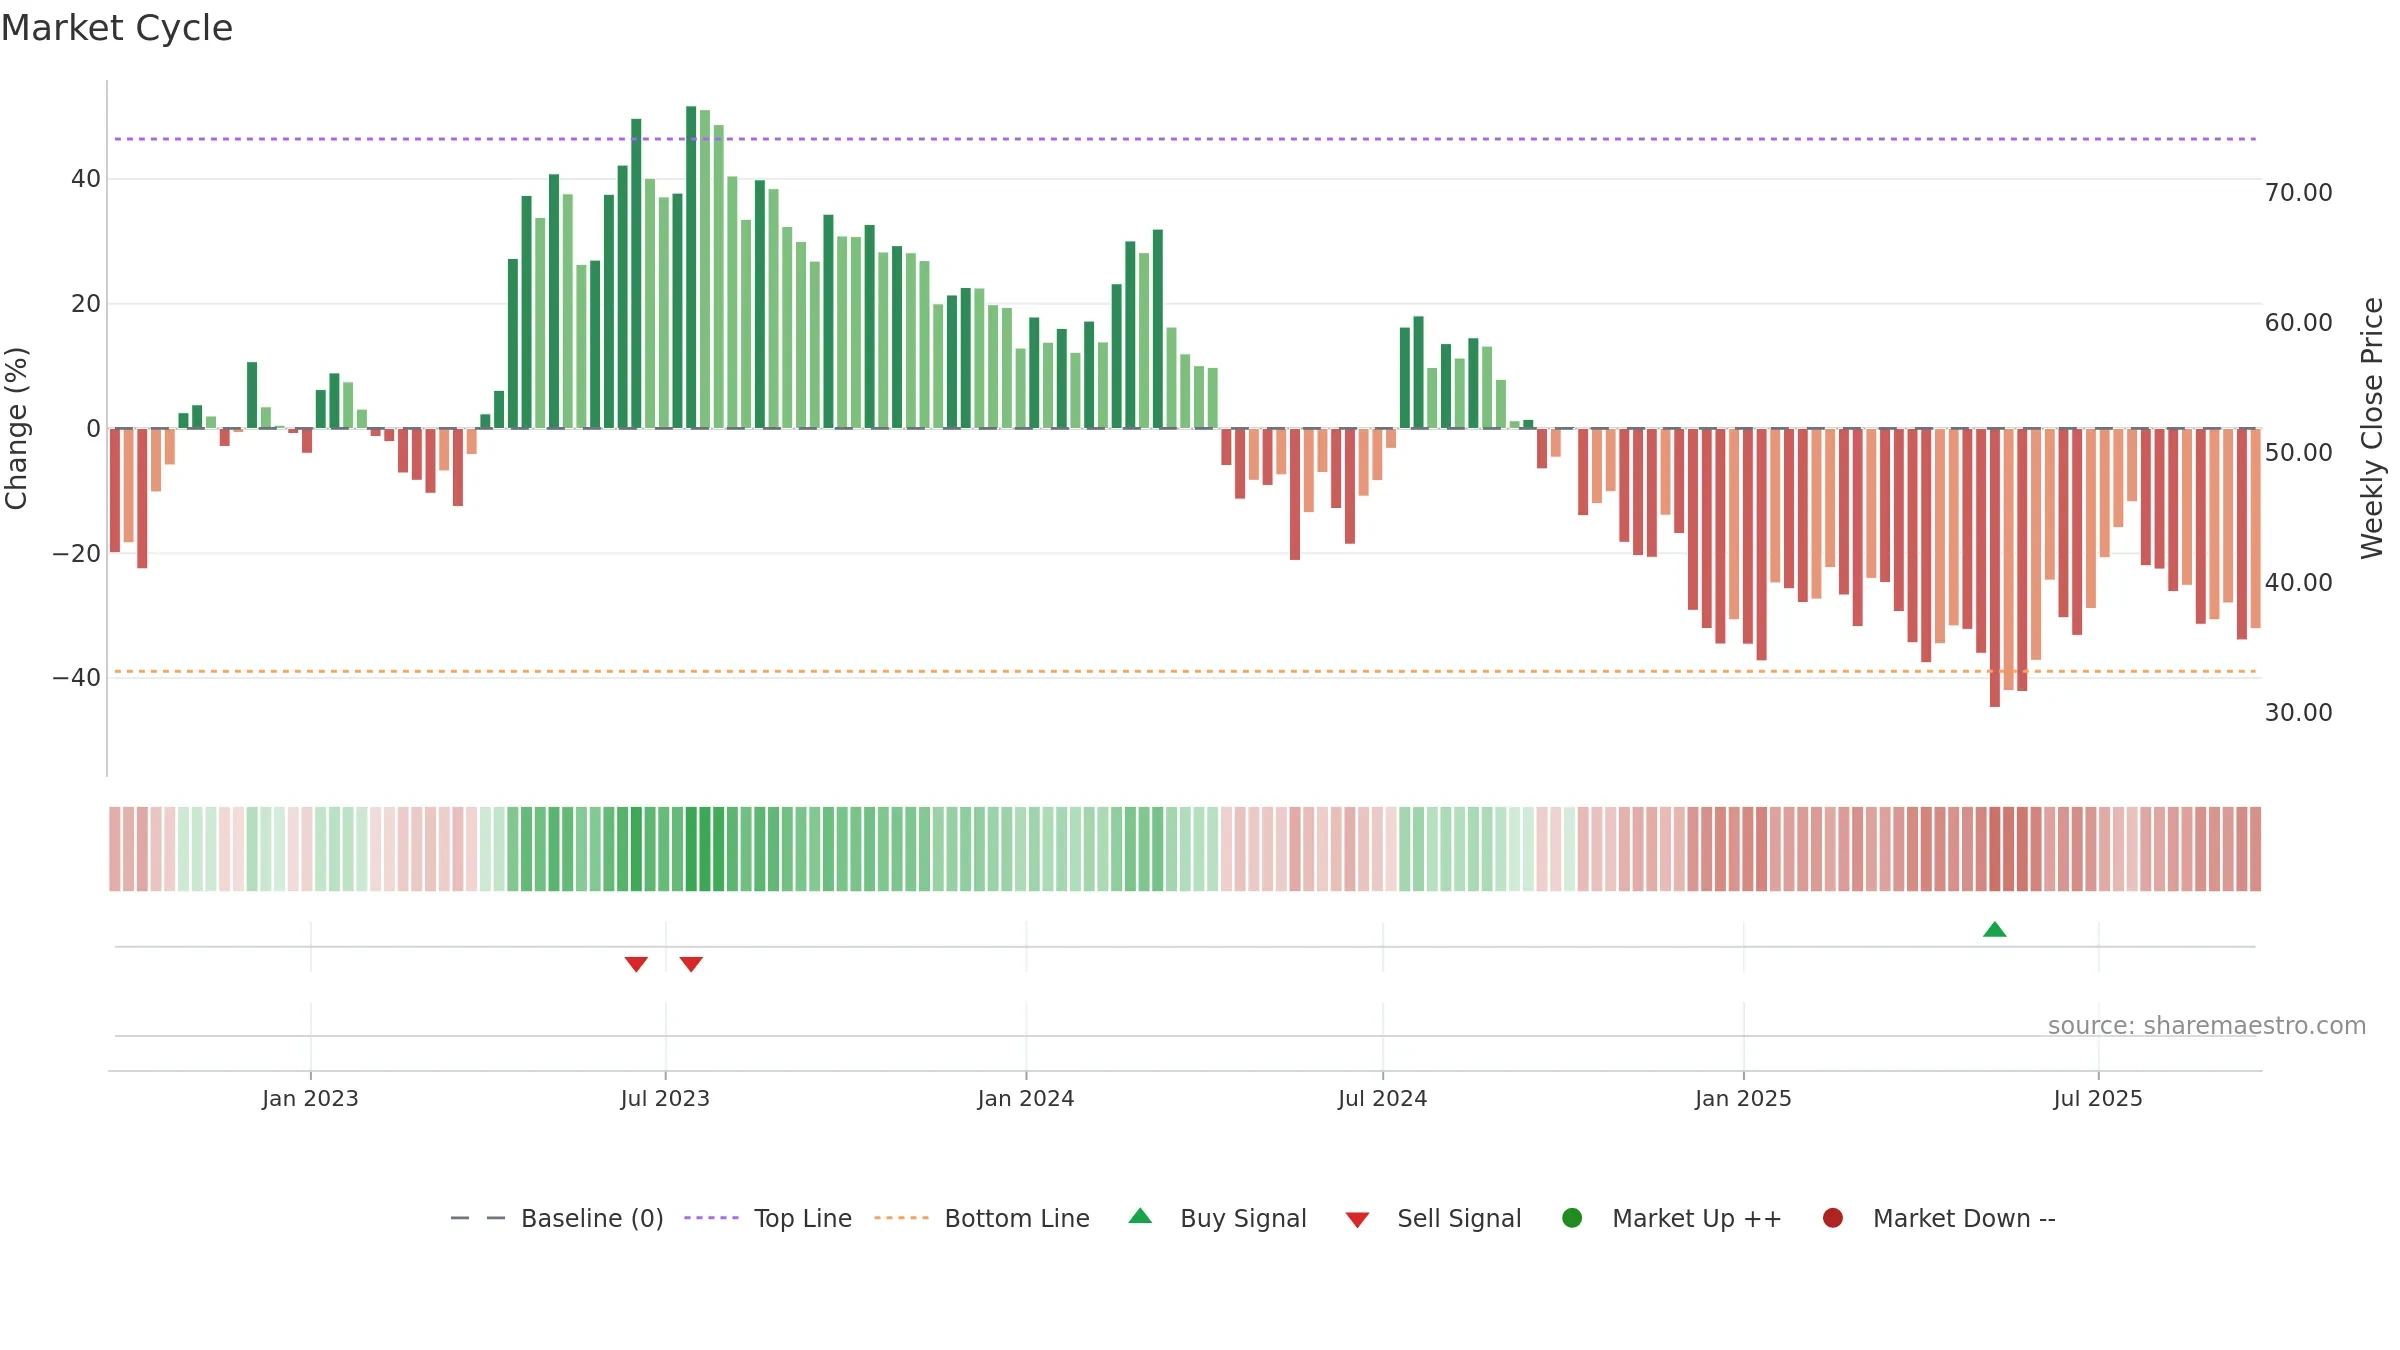Screen dimensions: 2400x1350
Task: Click the 40.00 price axis label
Action: pos(2299,583)
